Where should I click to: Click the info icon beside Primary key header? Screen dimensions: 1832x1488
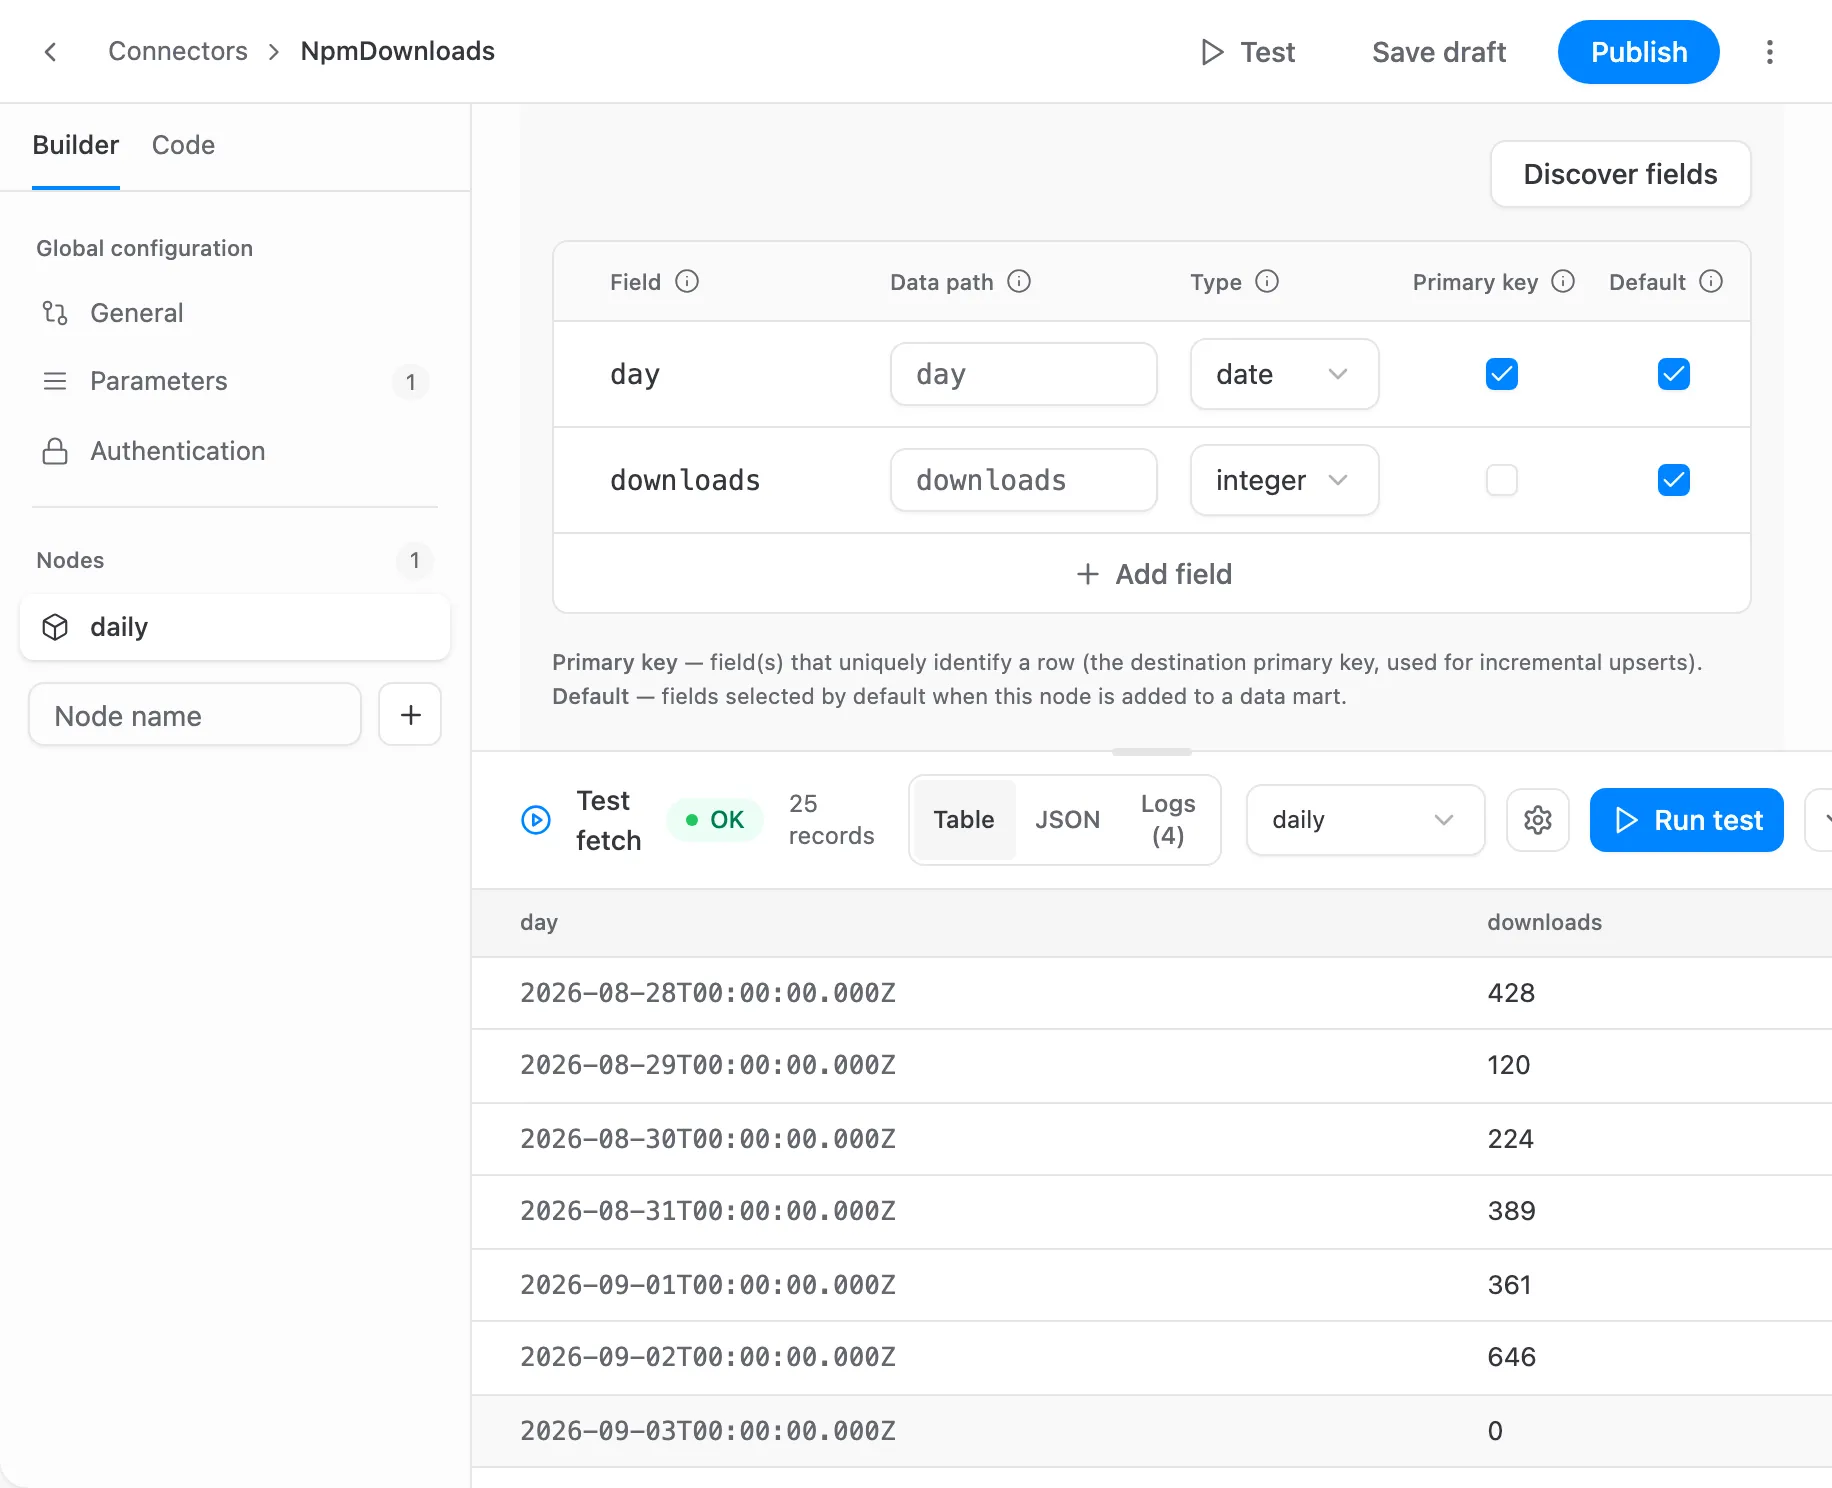point(1563,282)
